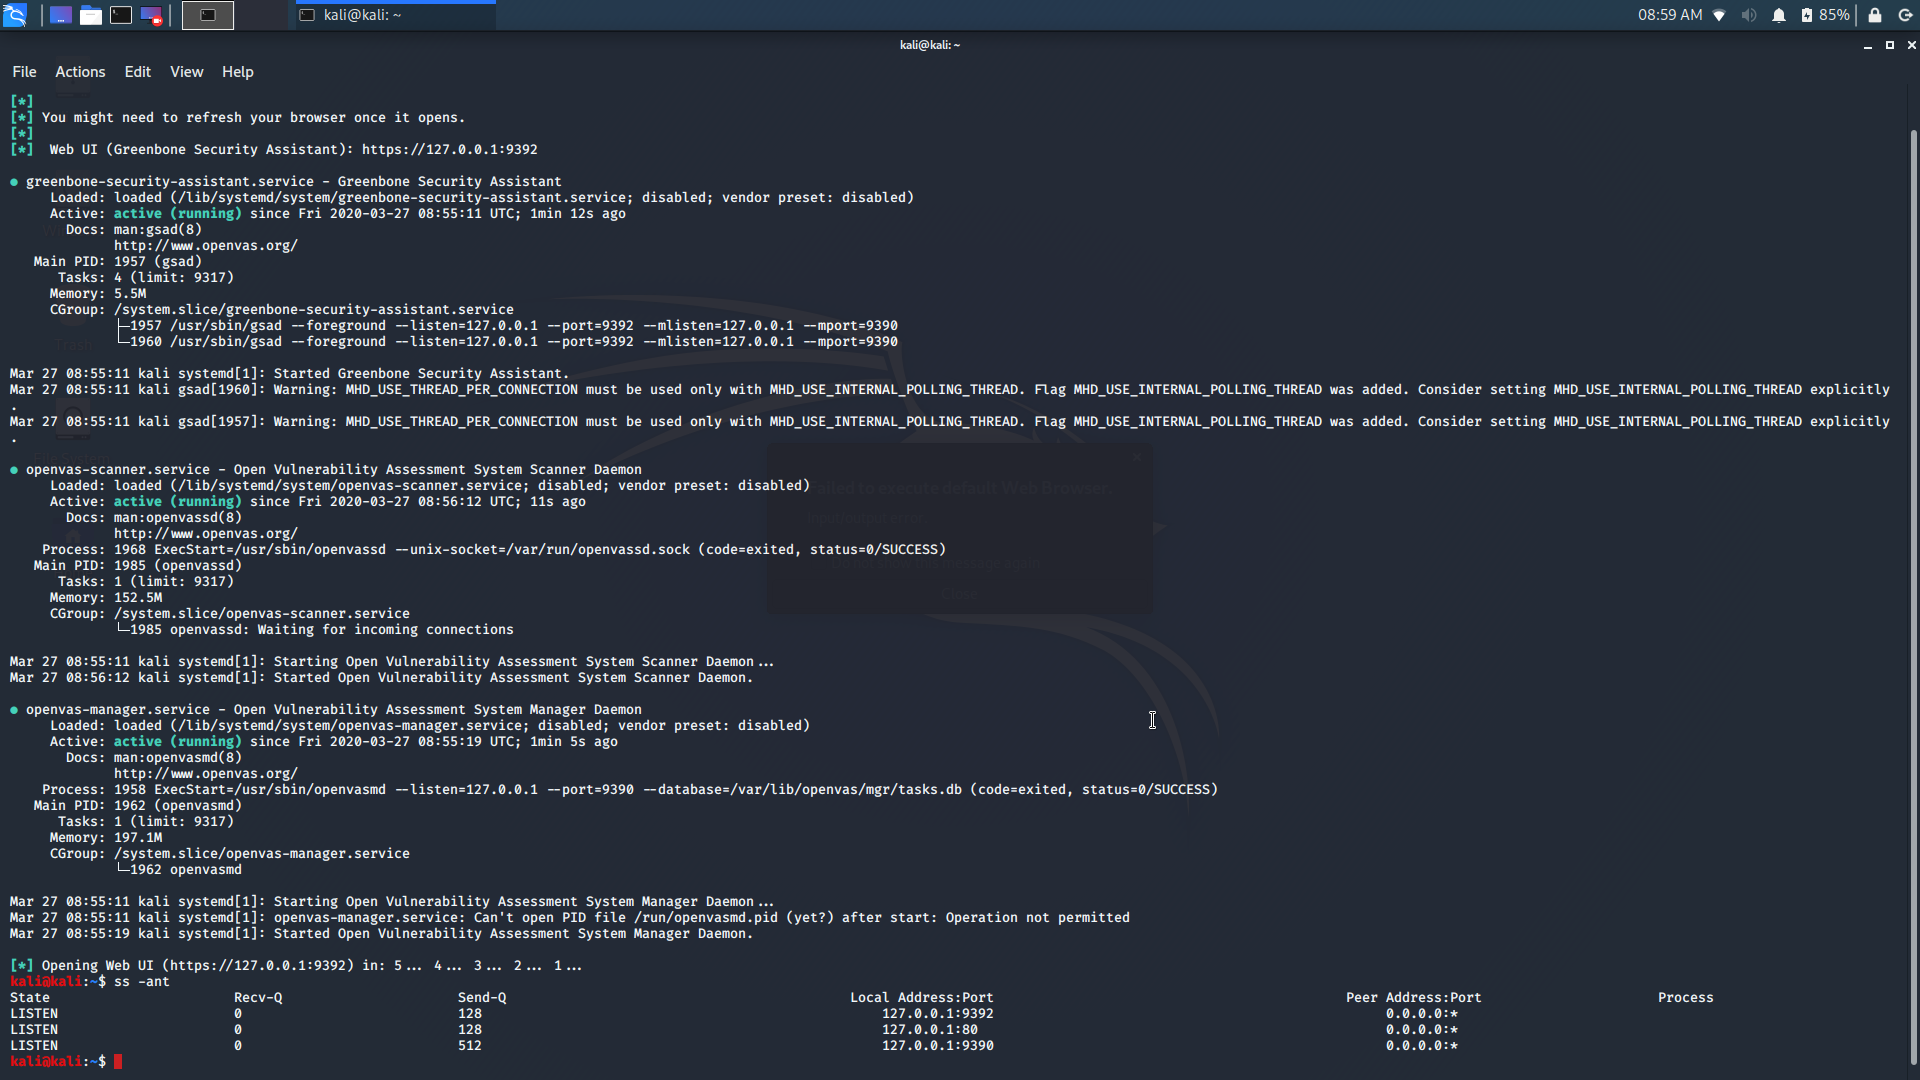Select the kali@kali taskbar window button
The width and height of the screenshot is (1920, 1080).
(395, 15)
